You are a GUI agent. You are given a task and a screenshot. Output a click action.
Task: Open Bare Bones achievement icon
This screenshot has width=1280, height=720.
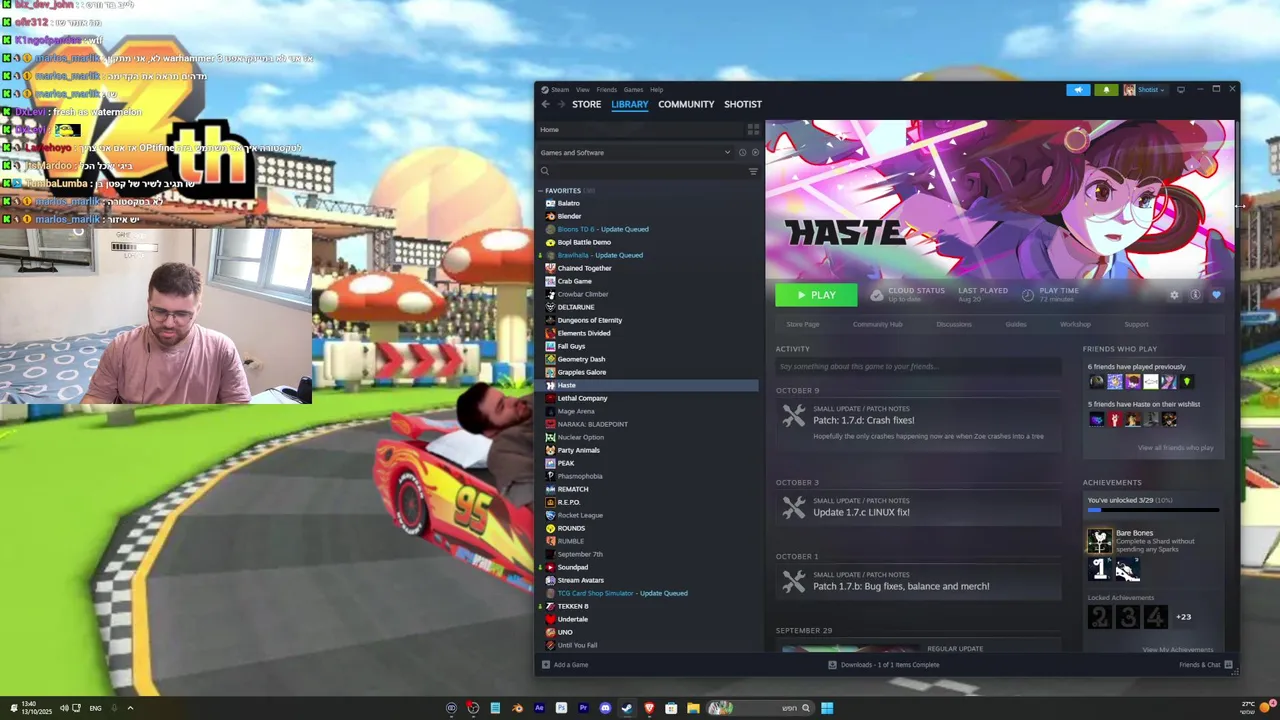tap(1099, 541)
